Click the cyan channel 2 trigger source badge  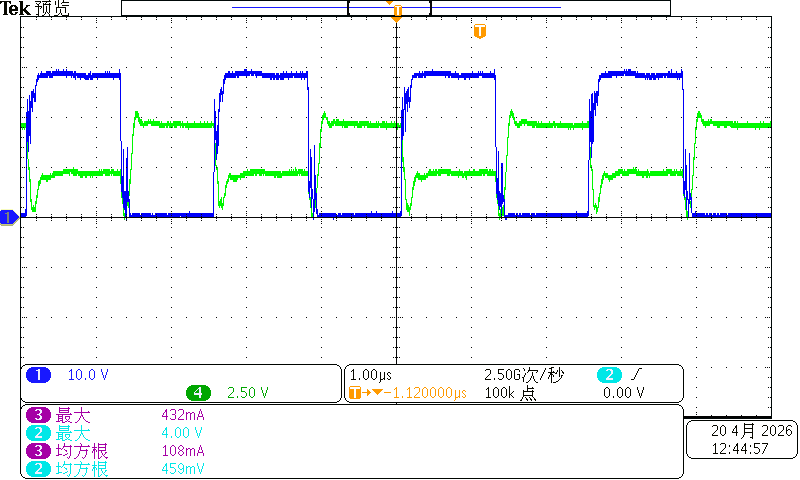609,375
